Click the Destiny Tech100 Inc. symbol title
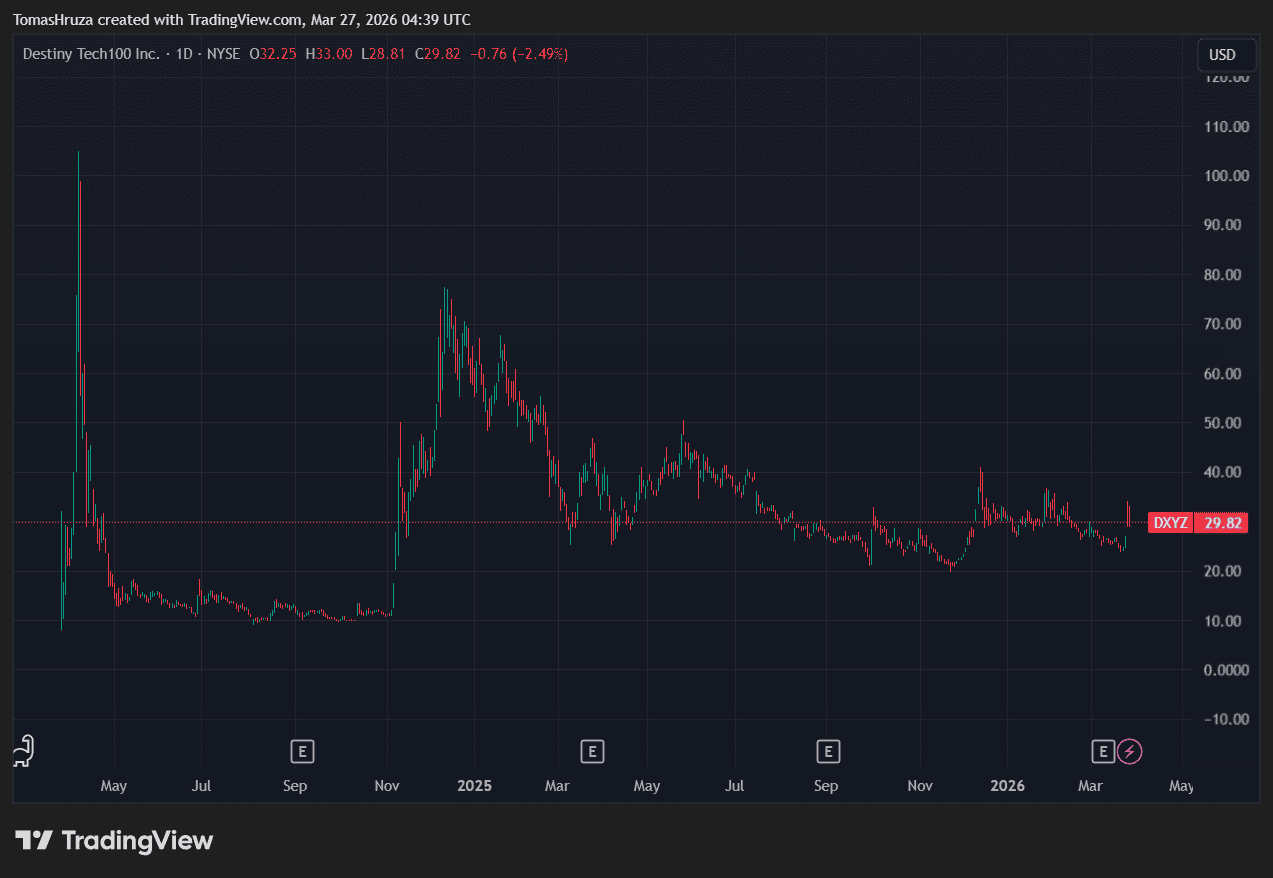 (91, 54)
